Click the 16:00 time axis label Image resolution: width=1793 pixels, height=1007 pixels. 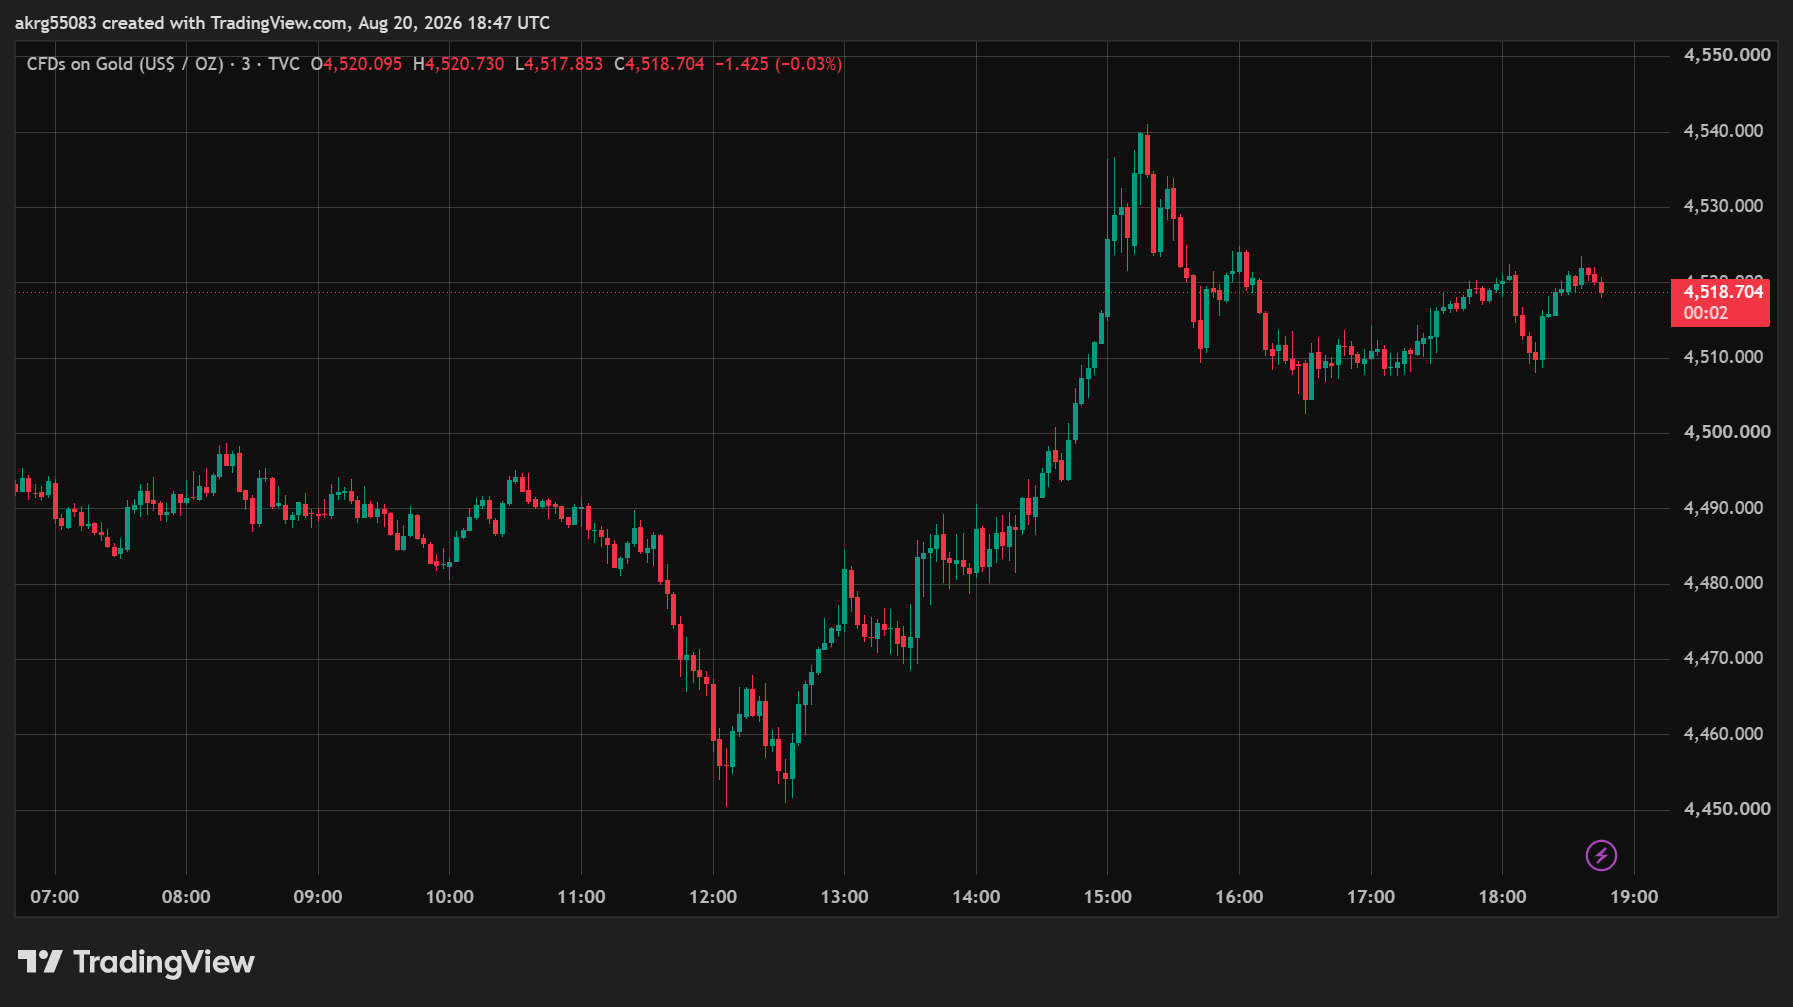coord(1239,897)
